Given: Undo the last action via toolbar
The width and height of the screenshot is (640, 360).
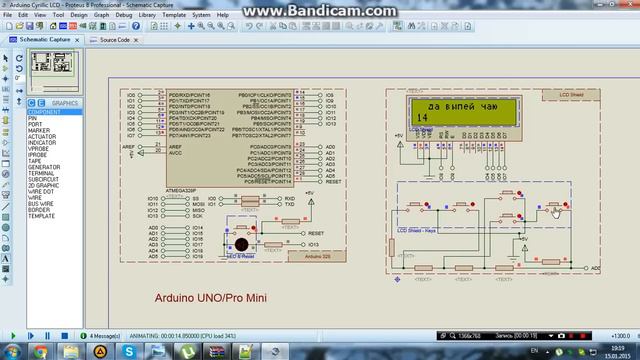Looking at the screenshot, I should click(x=249, y=26).
